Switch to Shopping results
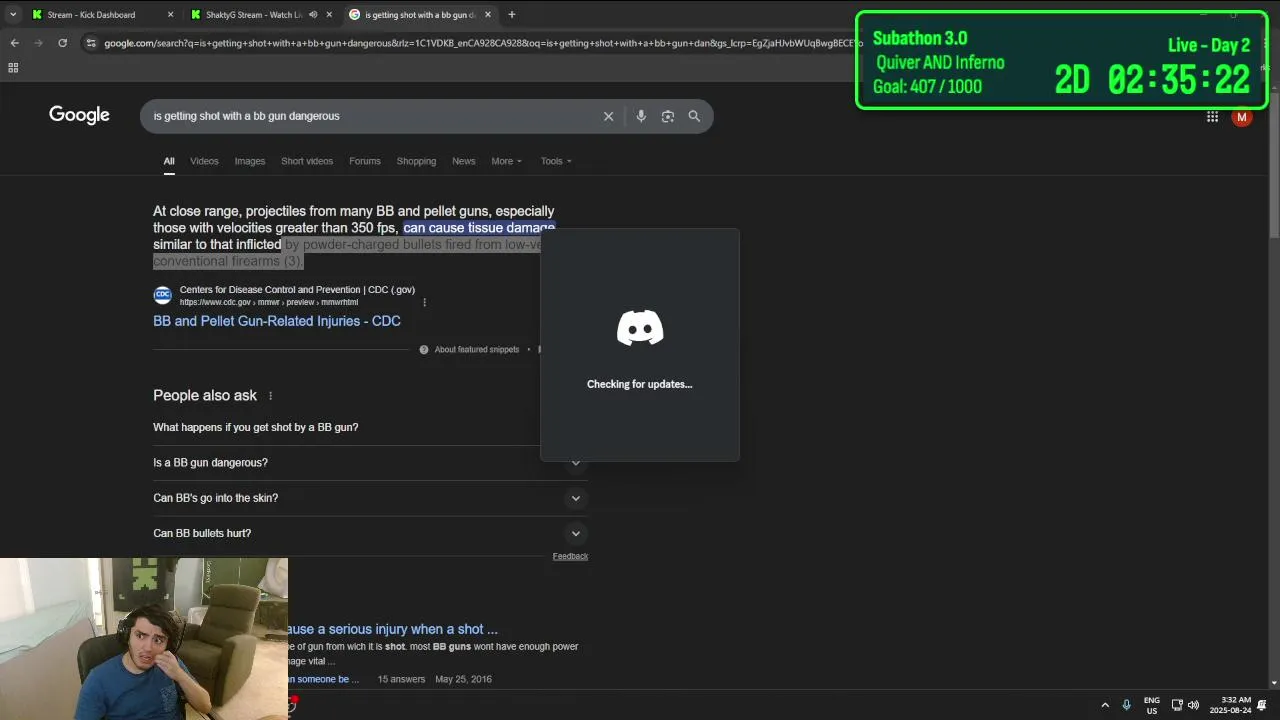 [x=416, y=161]
